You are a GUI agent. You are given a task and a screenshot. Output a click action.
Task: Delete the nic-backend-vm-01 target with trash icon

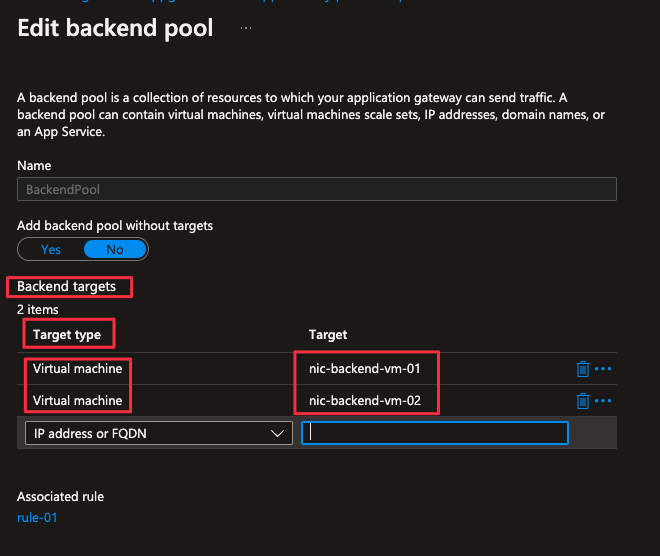tap(583, 369)
